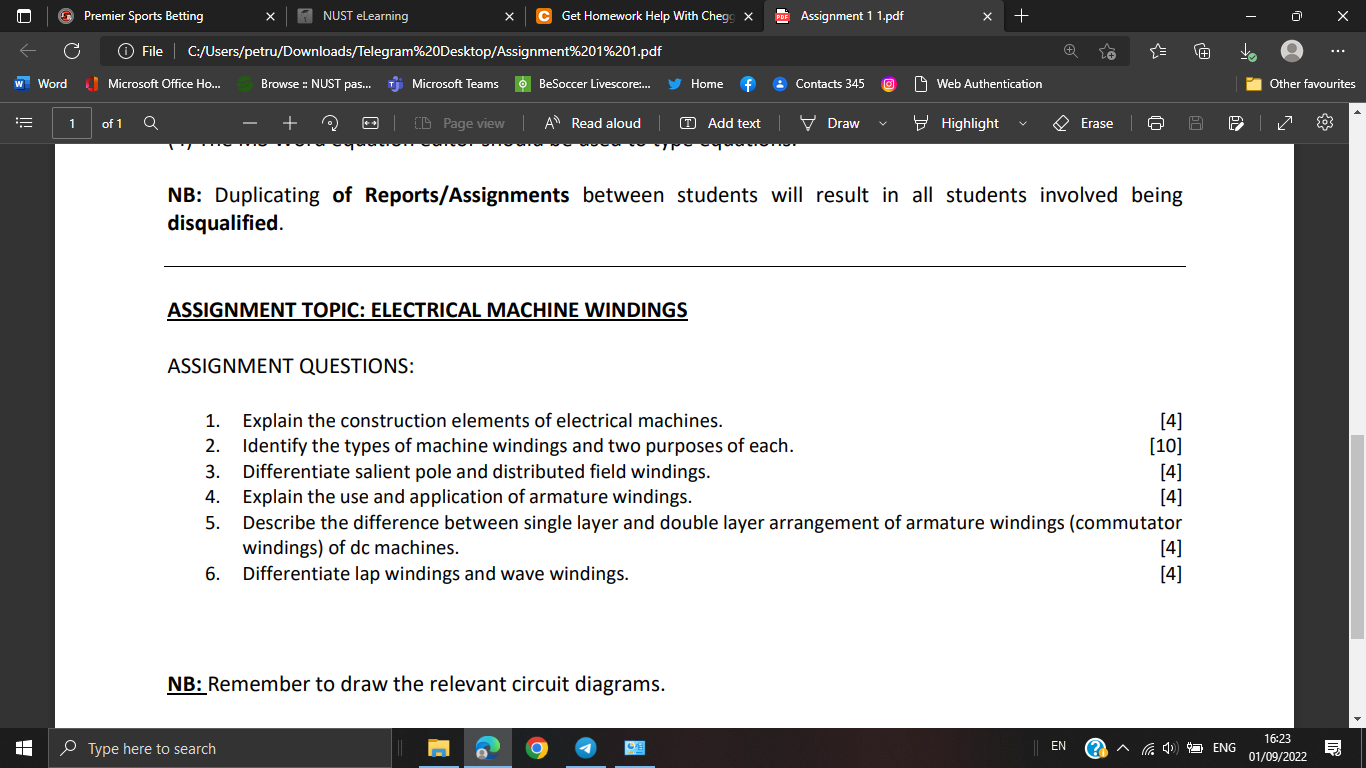Expand the Draw tool options dropdown
The image size is (1366, 768).
883,123
